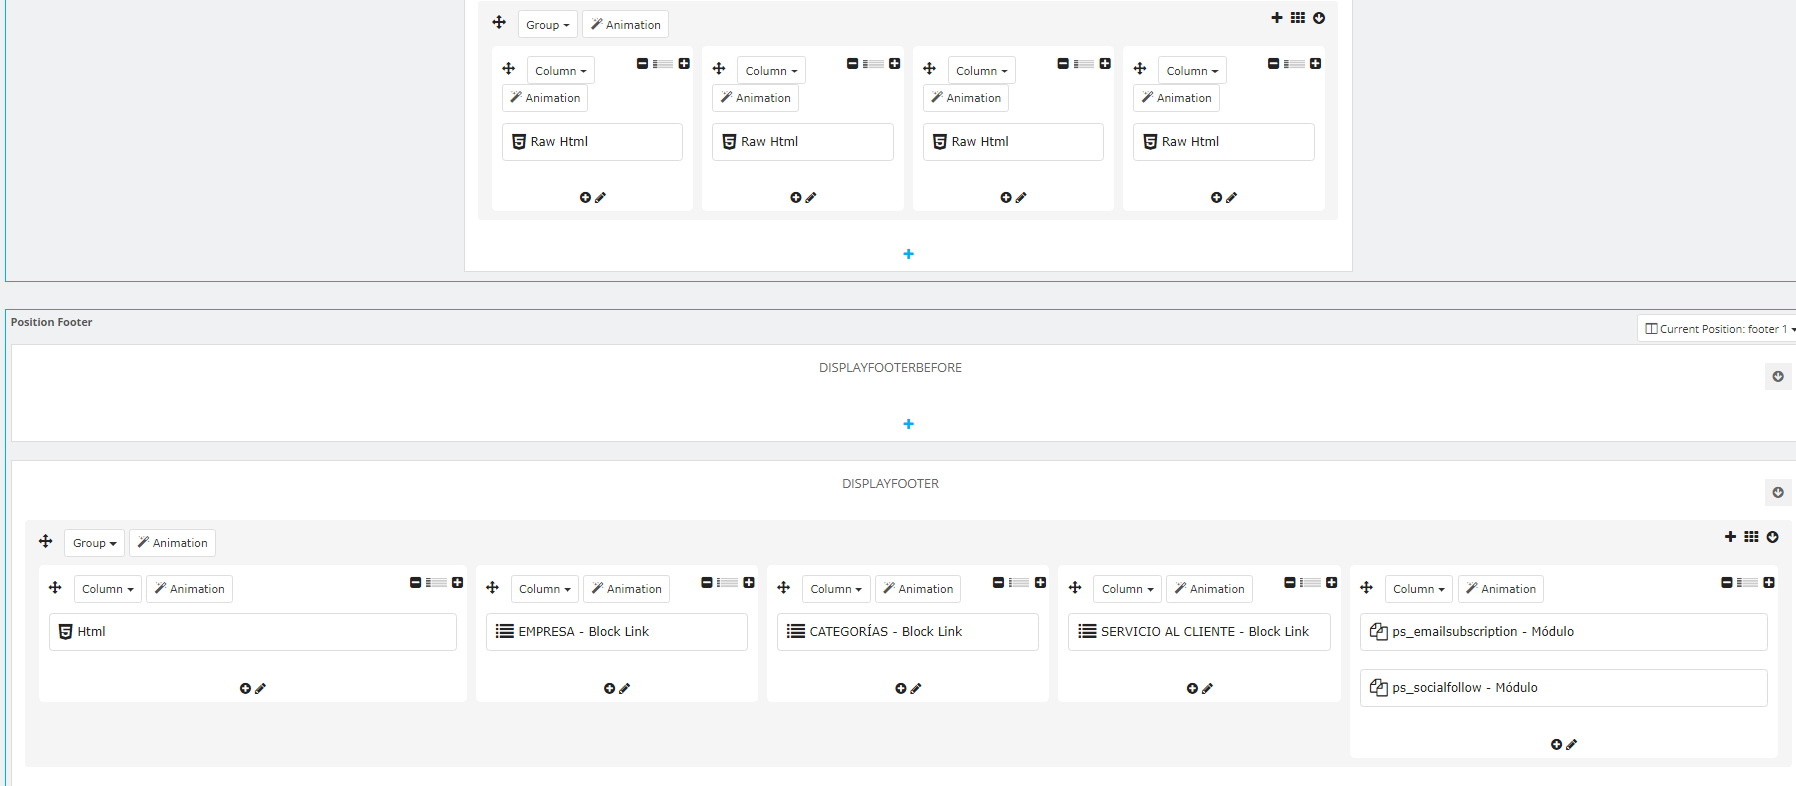Select the CATEGORÍAS - Block Link widget
The width and height of the screenshot is (1796, 786).
[x=908, y=632]
